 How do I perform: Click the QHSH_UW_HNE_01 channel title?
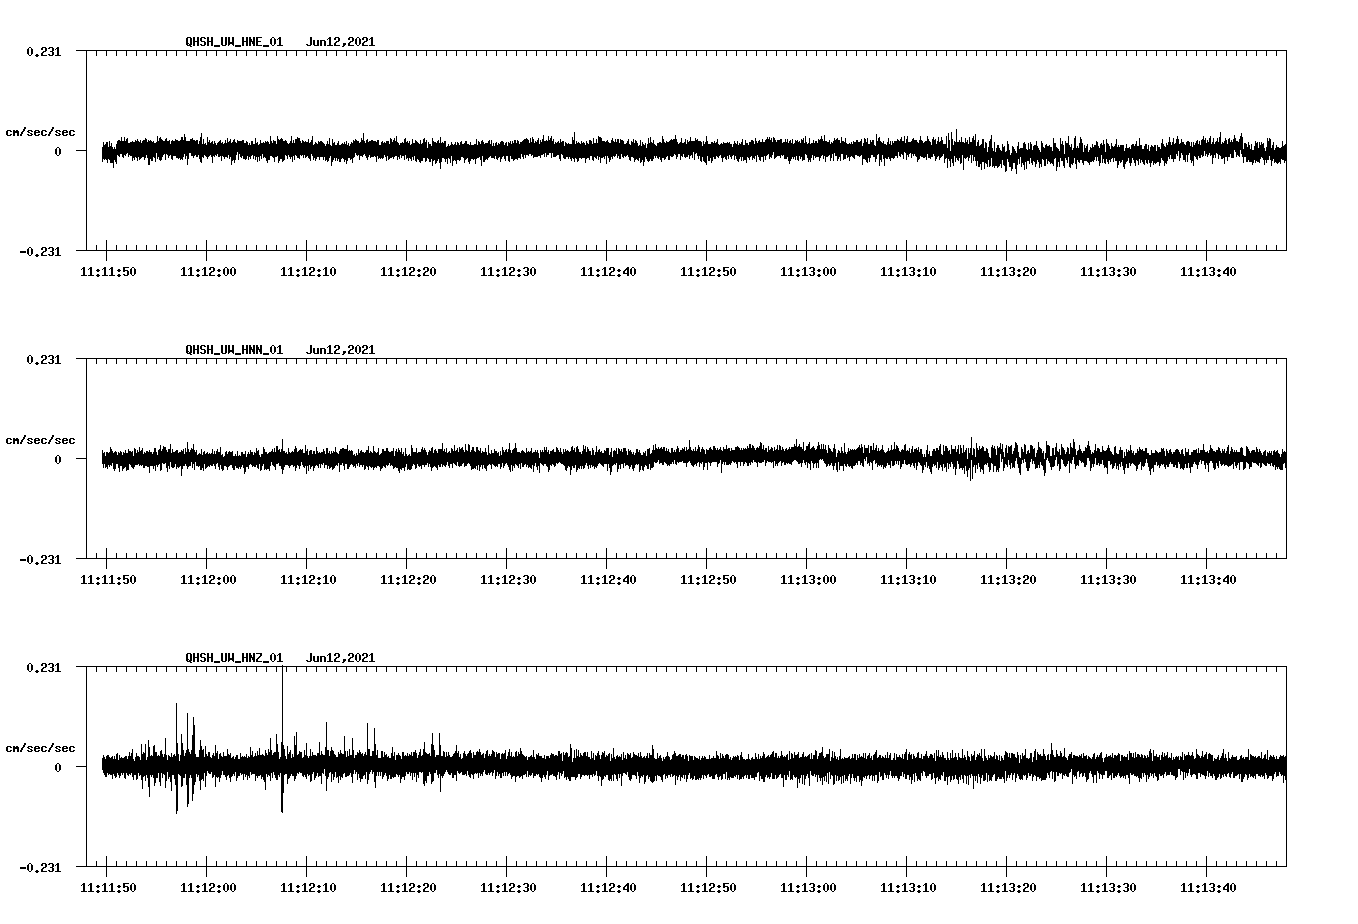click(234, 42)
